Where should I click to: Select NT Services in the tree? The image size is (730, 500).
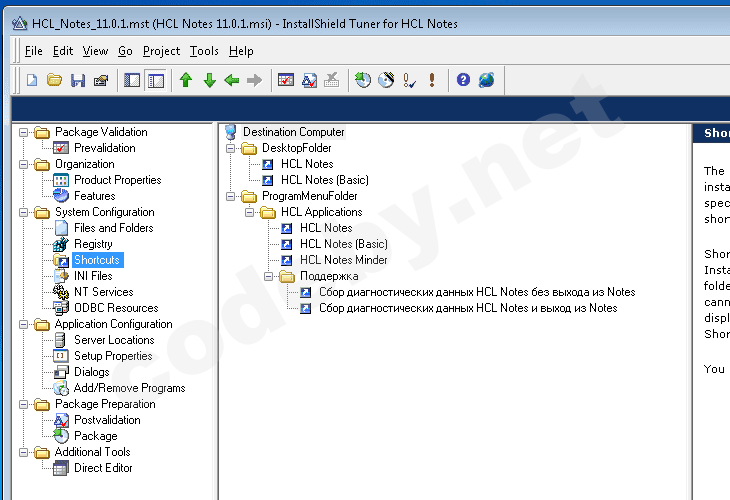(x=103, y=292)
